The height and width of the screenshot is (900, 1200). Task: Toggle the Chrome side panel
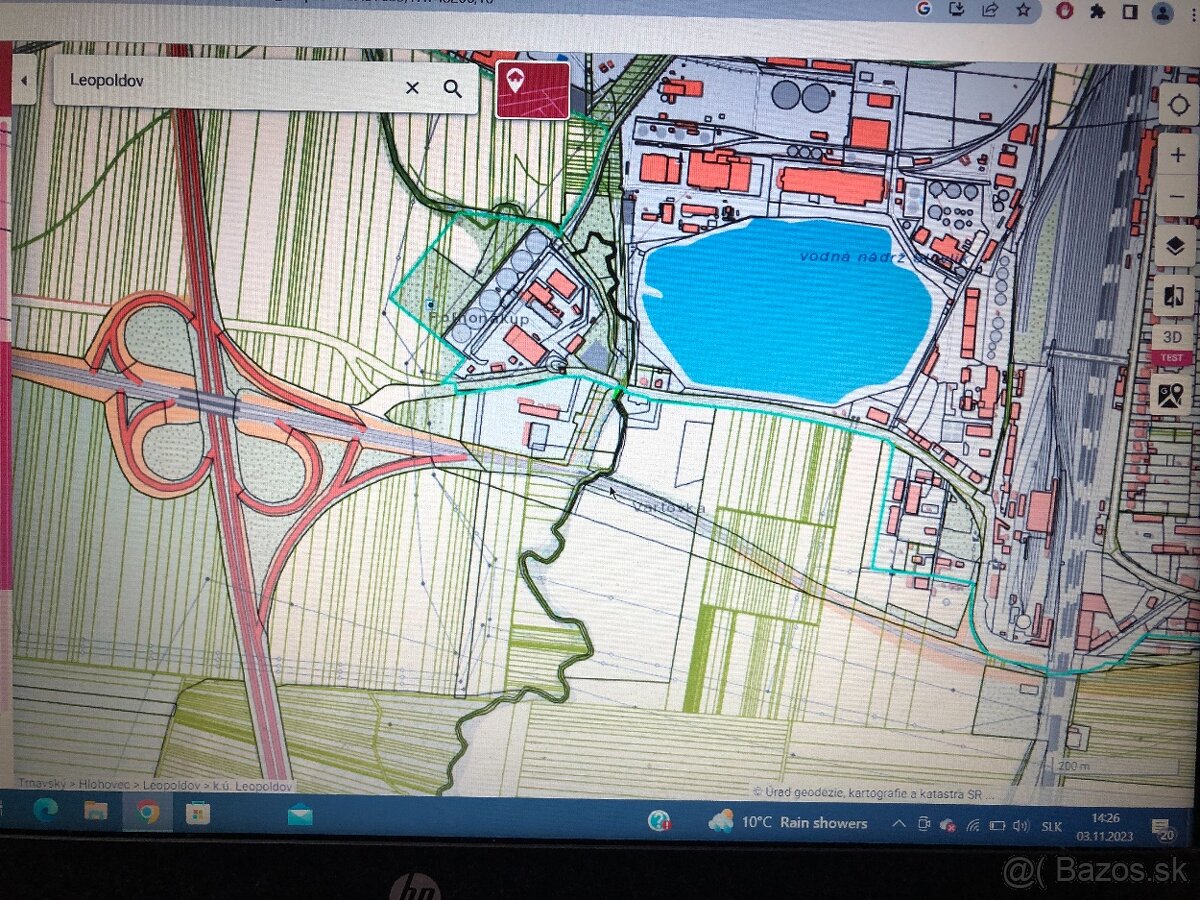click(x=1129, y=11)
